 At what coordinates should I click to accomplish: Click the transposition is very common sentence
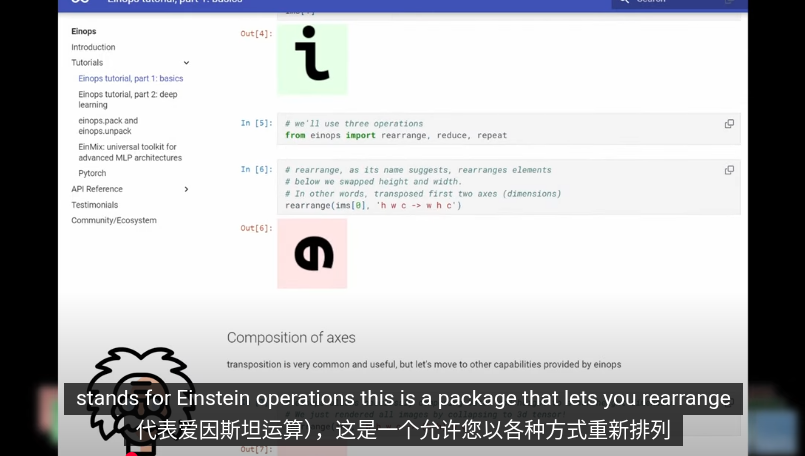tap(424, 365)
